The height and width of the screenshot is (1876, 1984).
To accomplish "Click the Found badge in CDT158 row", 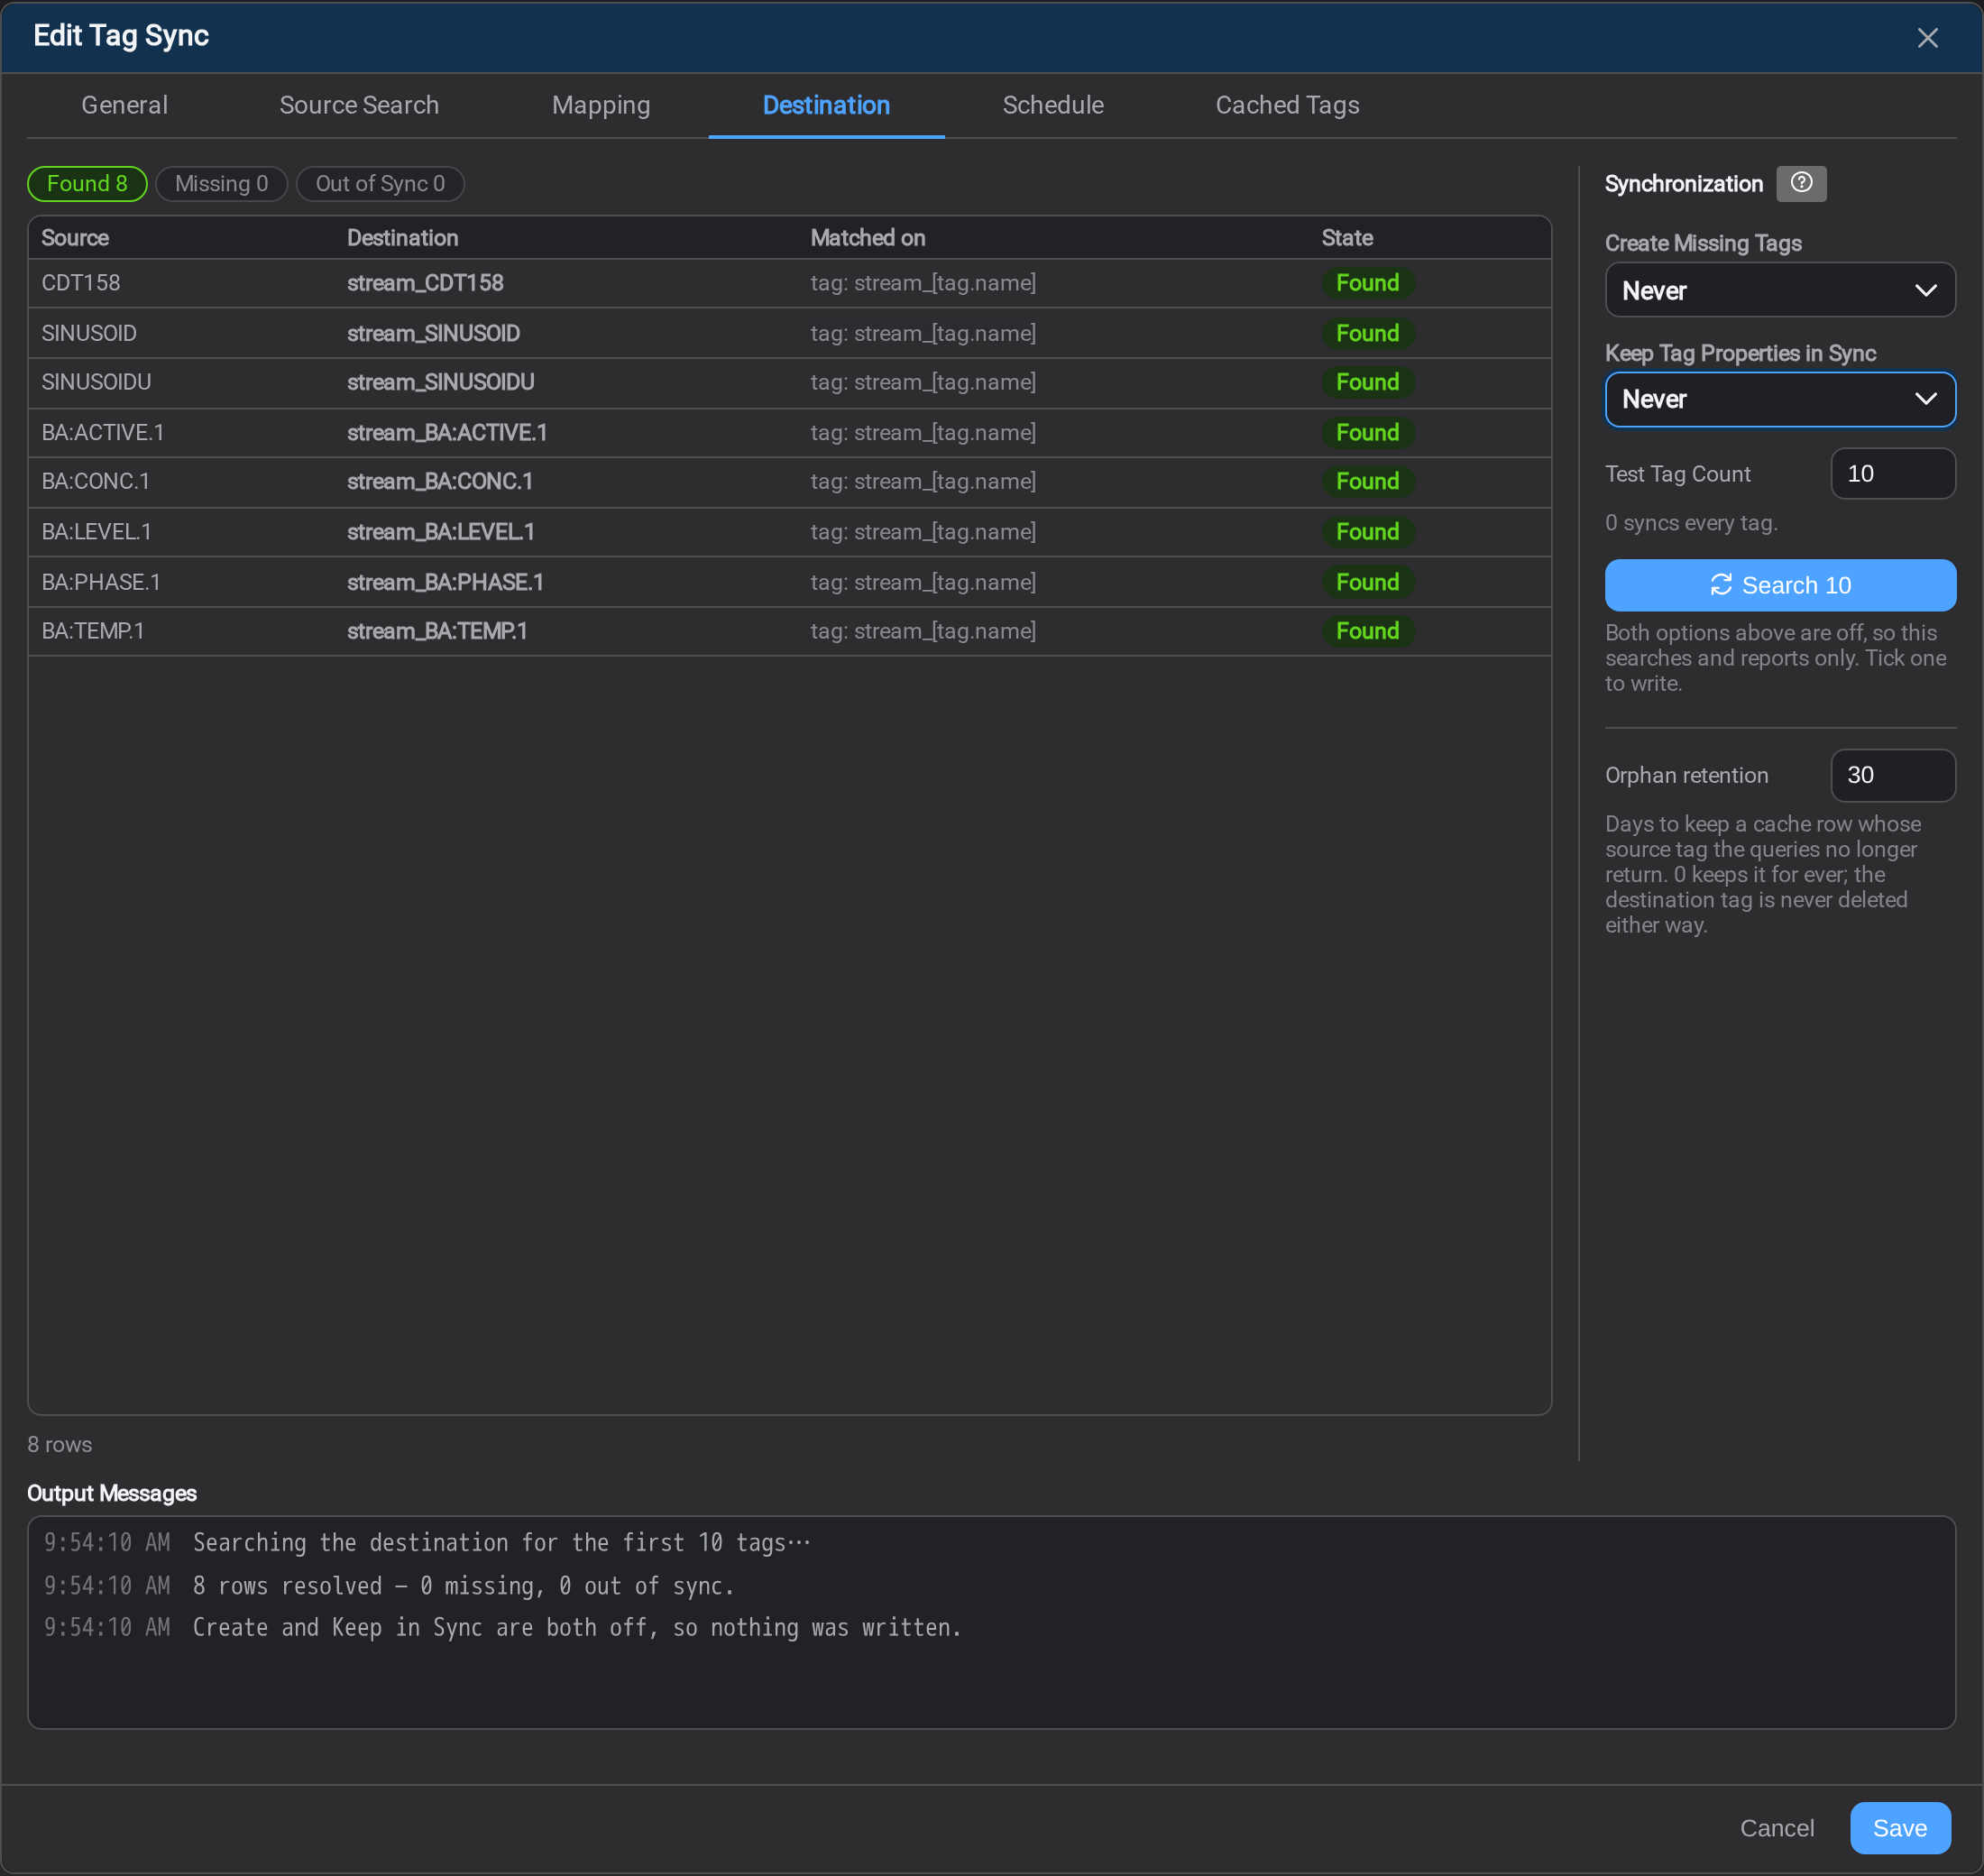I will coord(1367,283).
